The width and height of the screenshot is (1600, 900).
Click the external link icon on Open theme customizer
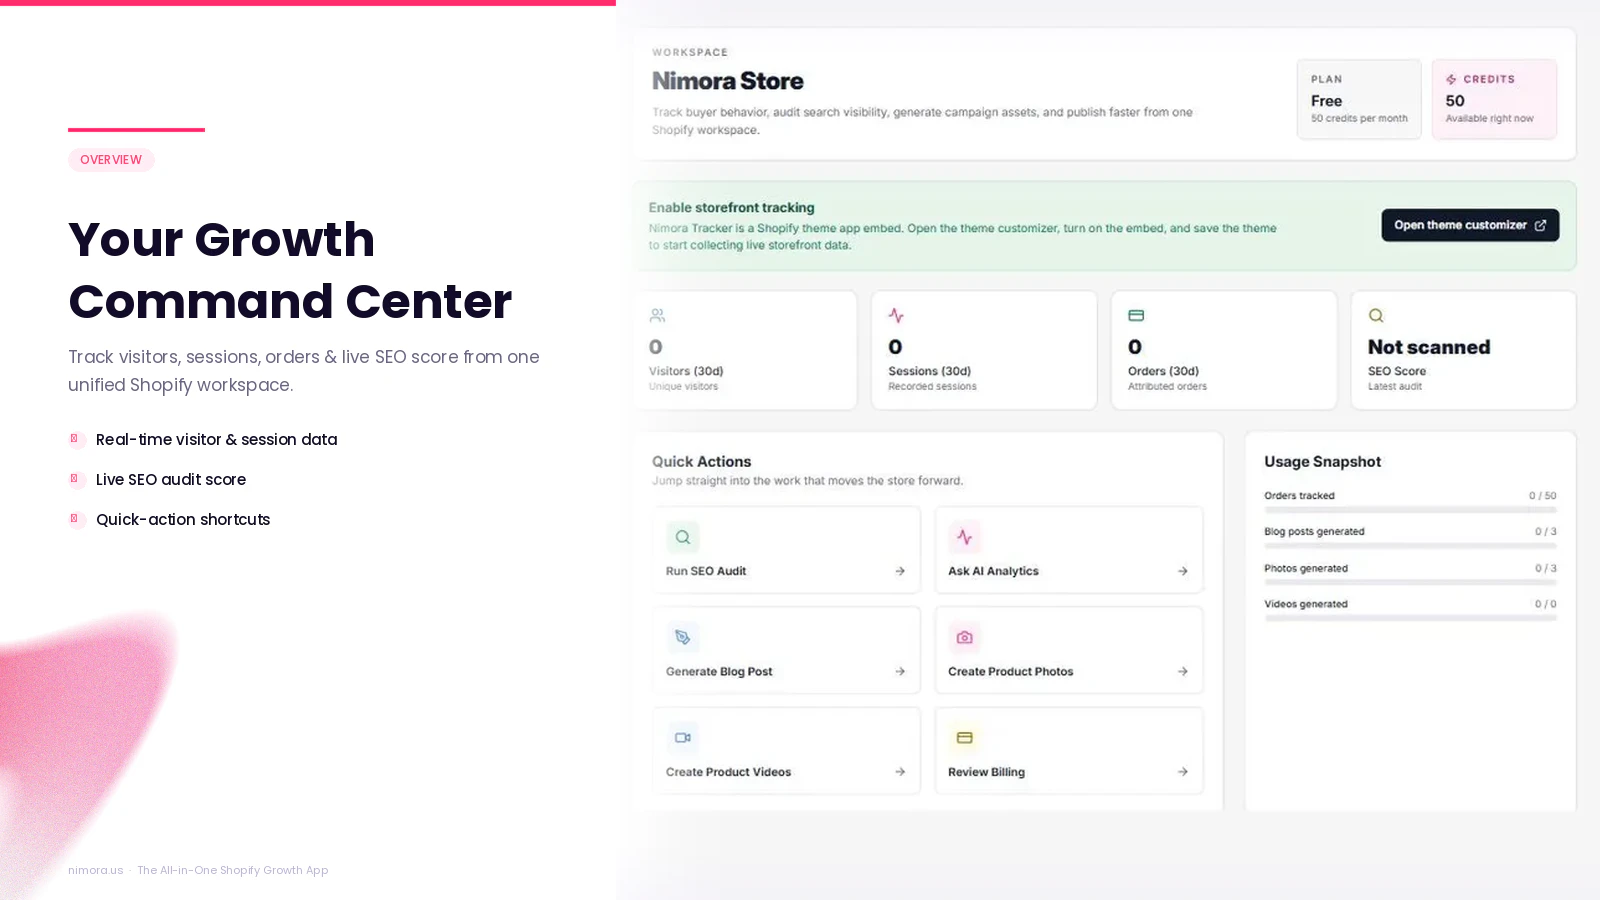(x=1540, y=226)
